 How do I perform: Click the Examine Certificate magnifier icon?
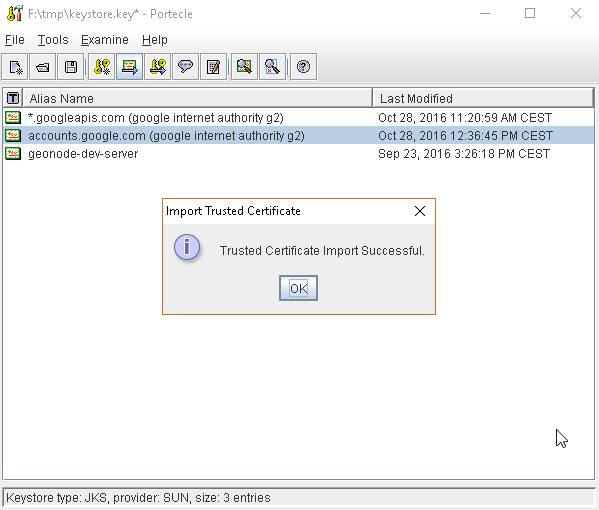tap(244, 67)
